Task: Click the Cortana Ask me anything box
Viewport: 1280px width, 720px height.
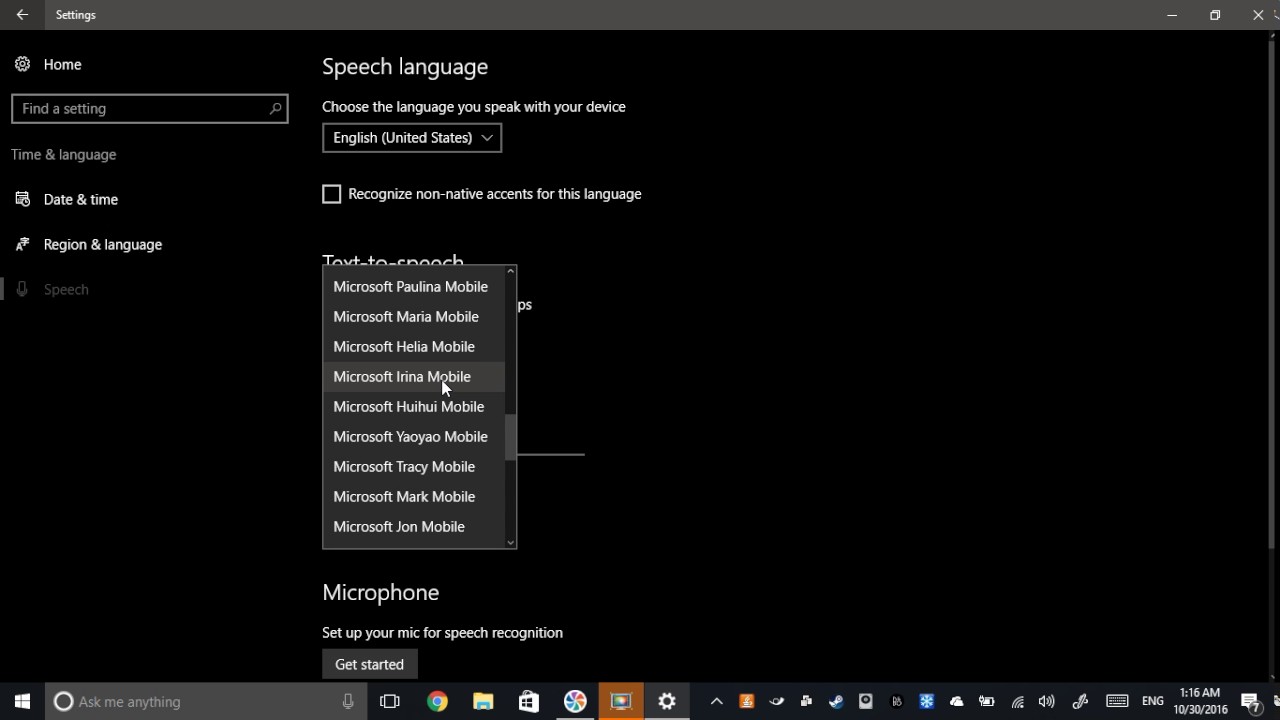Action: pyautogui.click(x=206, y=702)
